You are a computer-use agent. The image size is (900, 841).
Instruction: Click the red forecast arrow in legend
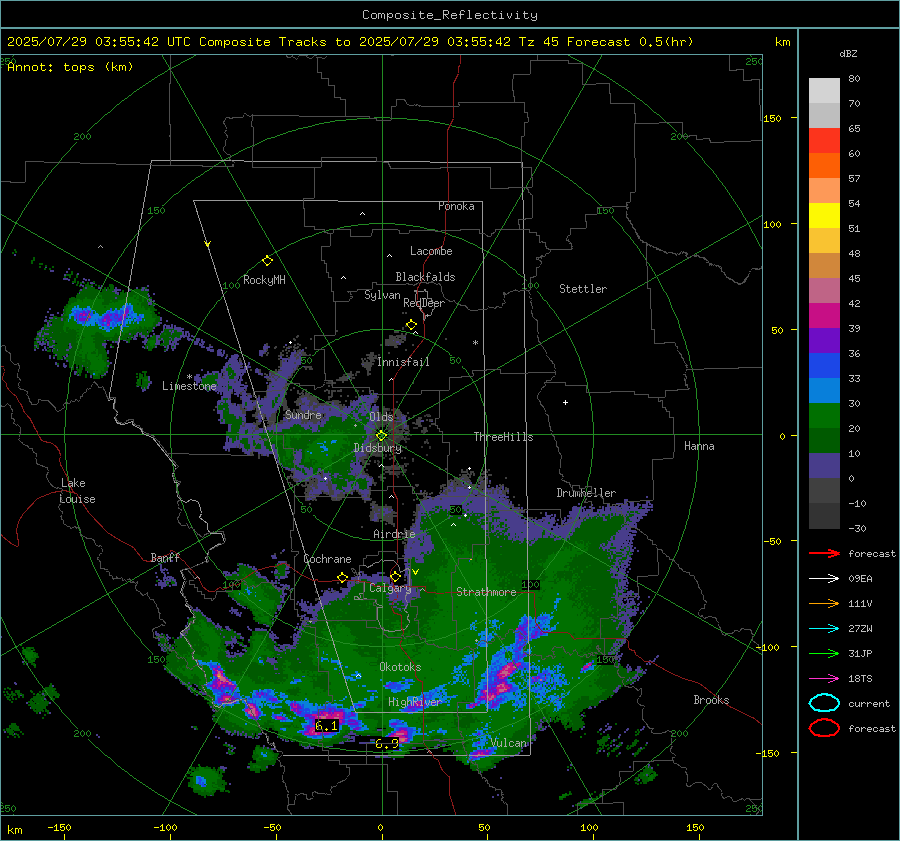[x=824, y=553]
